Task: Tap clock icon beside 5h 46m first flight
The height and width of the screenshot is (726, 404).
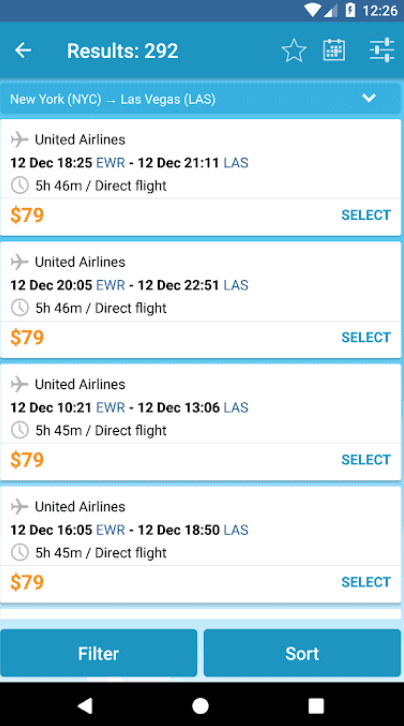Action: pos(19,186)
